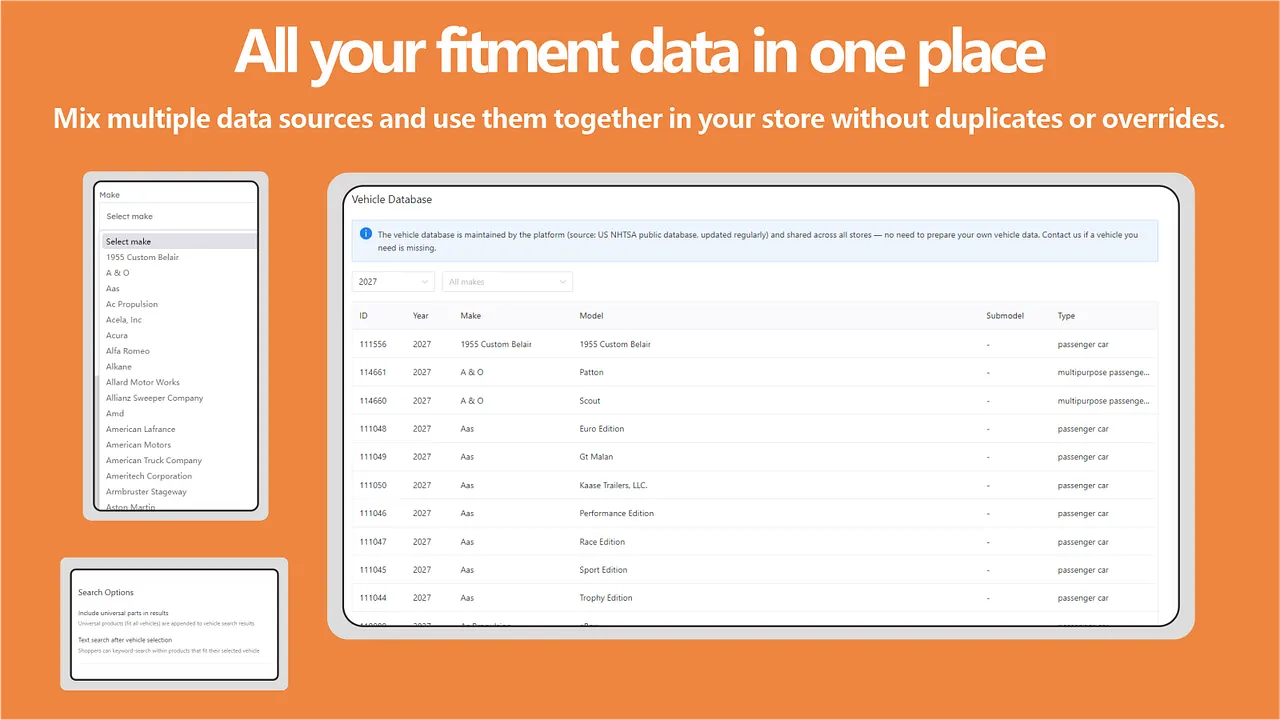Click the Search Options heading
The height and width of the screenshot is (720, 1280).
coord(106,593)
